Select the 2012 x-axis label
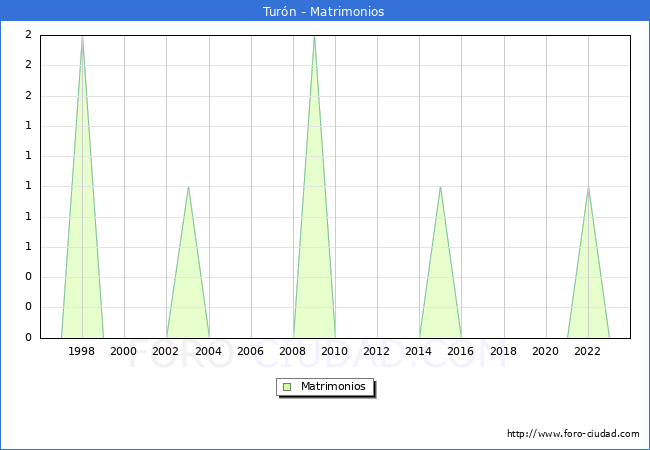This screenshot has width=650, height=450. click(376, 351)
